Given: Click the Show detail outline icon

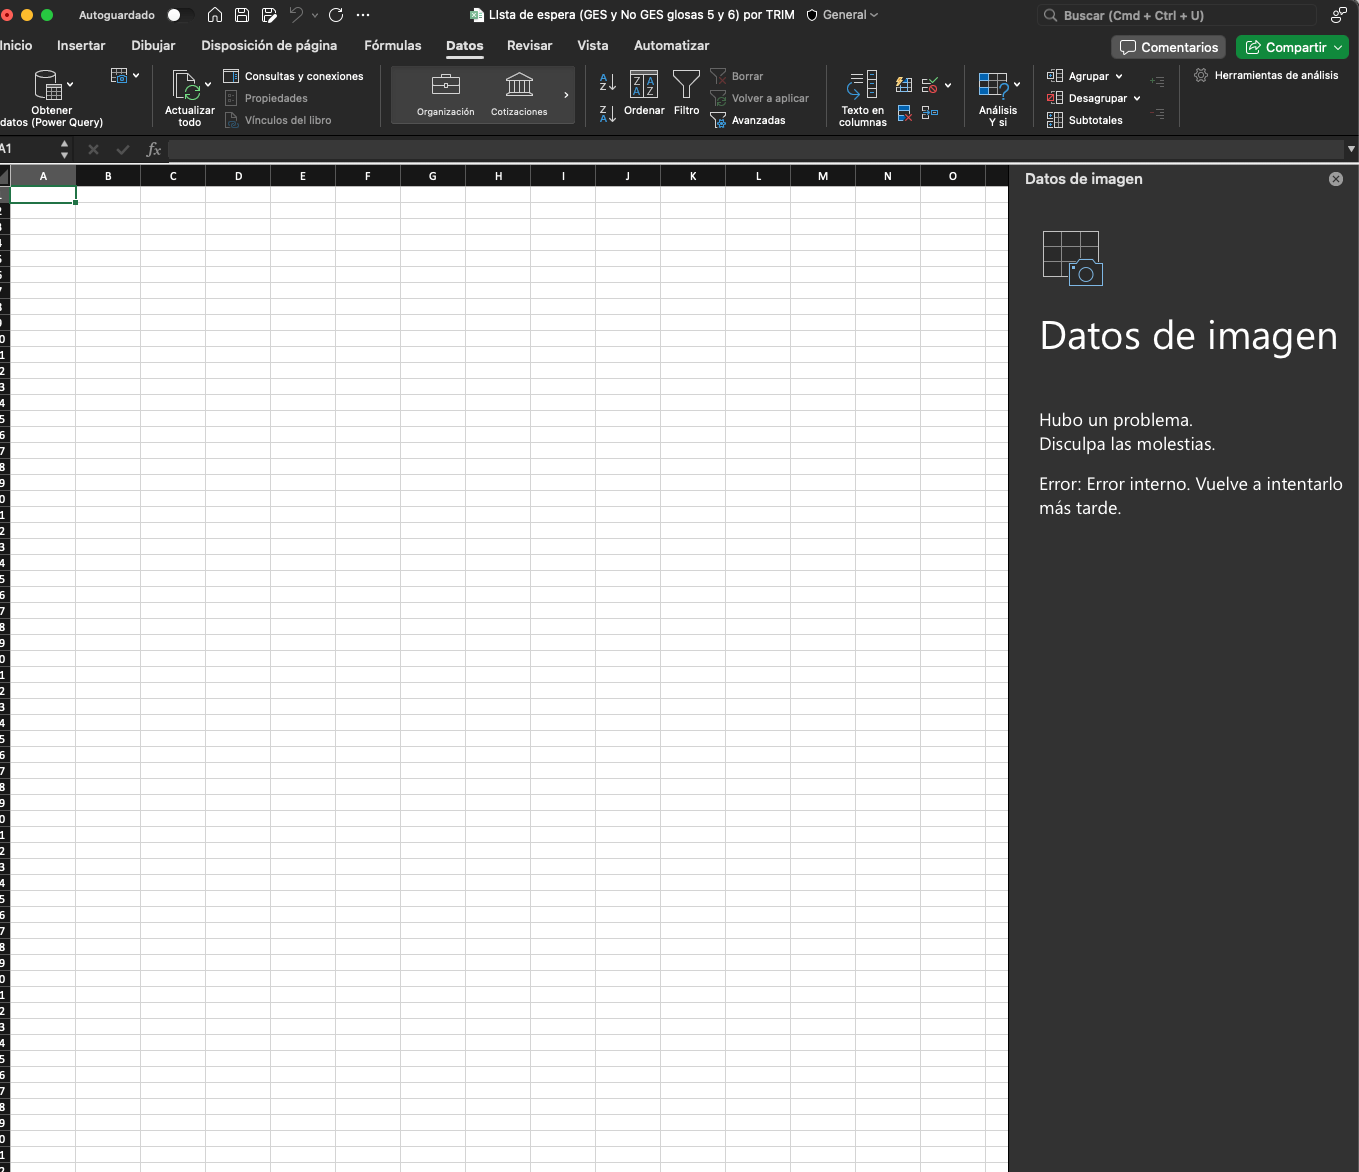Looking at the screenshot, I should tap(1157, 82).
